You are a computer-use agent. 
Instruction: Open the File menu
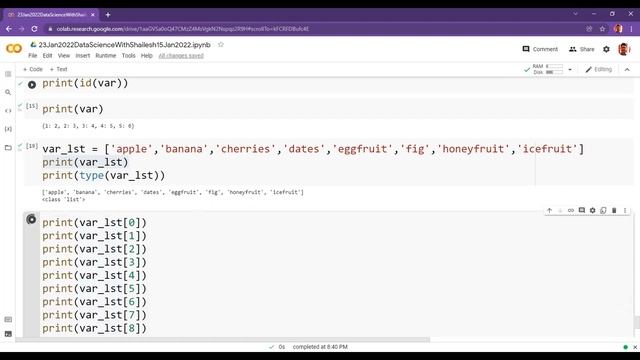33,56
